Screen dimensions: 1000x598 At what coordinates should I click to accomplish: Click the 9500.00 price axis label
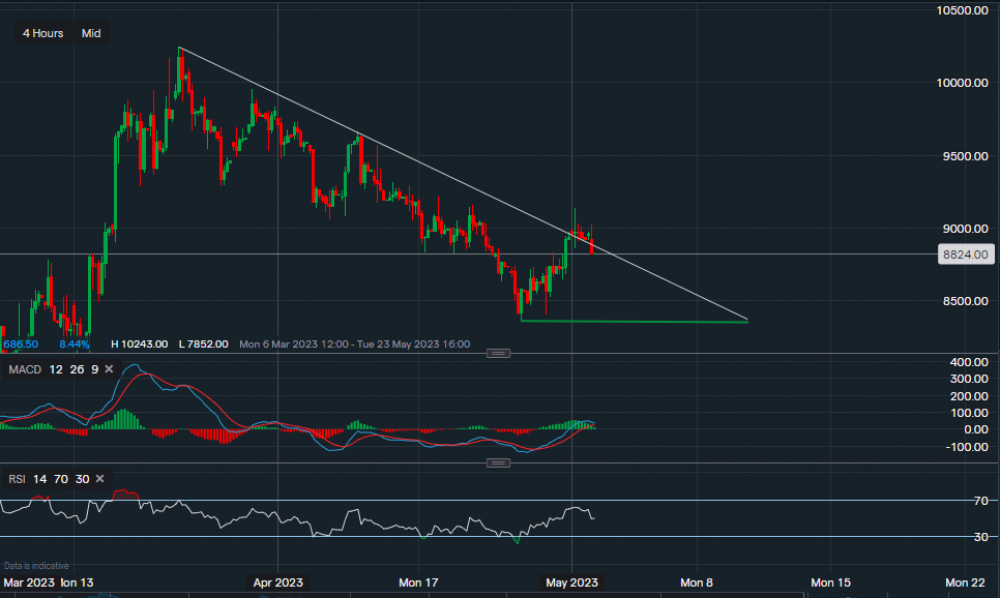pyautogui.click(x=965, y=156)
